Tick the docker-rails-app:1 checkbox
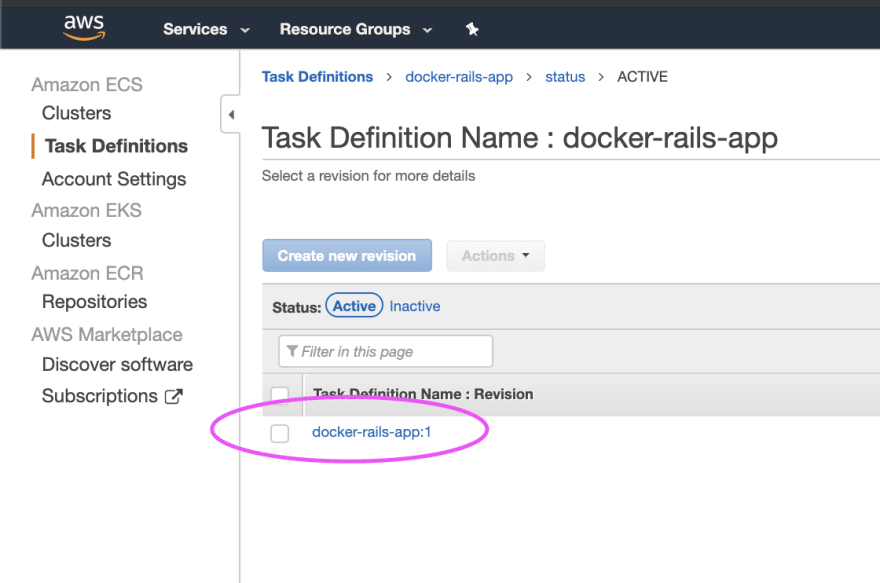The height and width of the screenshot is (583, 880). (x=279, y=433)
